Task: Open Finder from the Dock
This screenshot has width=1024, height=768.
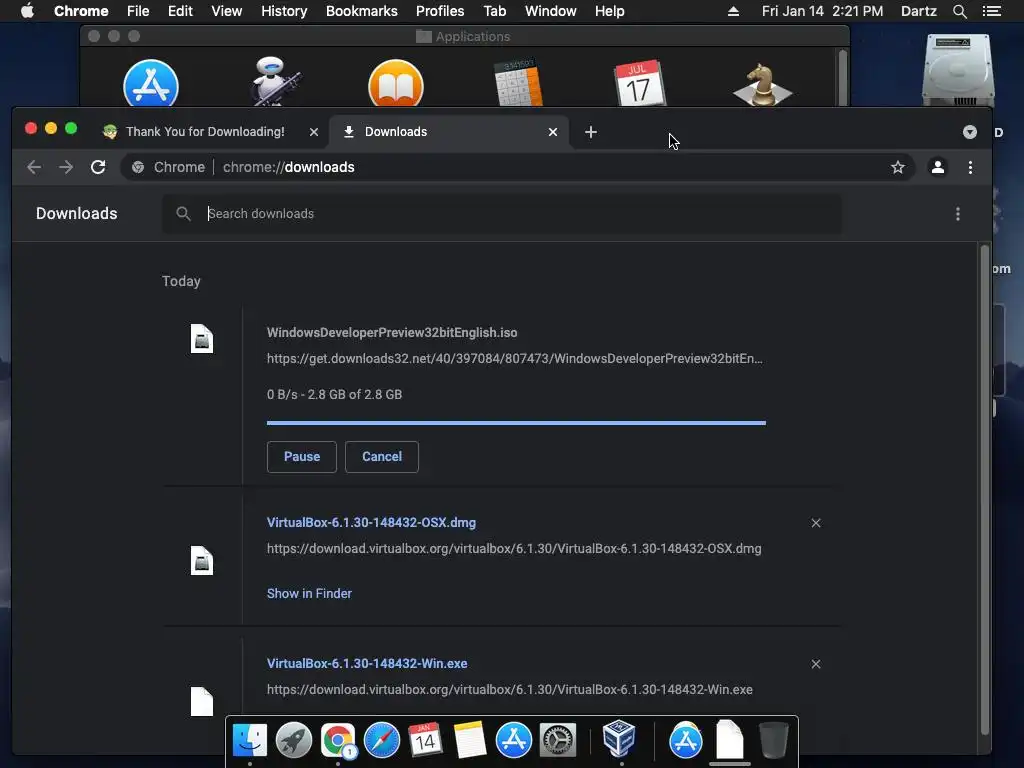Action: pos(249,740)
